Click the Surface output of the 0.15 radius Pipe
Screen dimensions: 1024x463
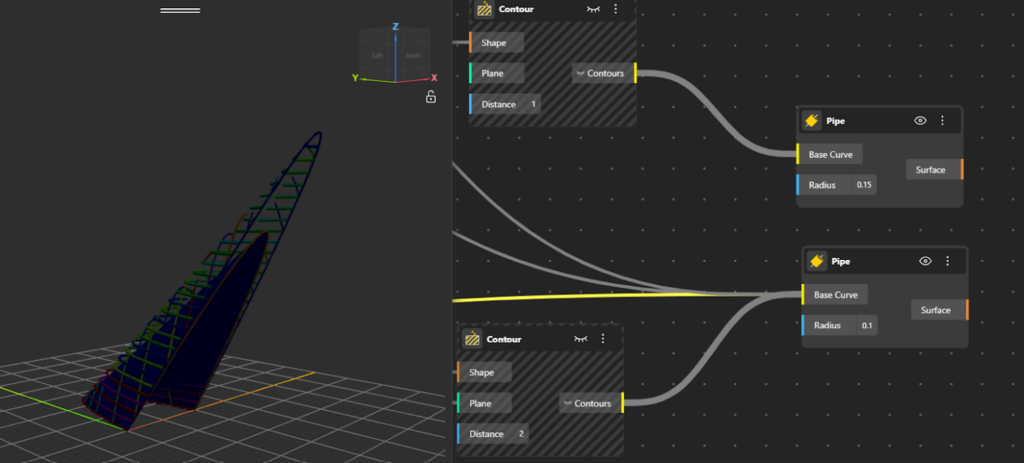[931, 170]
